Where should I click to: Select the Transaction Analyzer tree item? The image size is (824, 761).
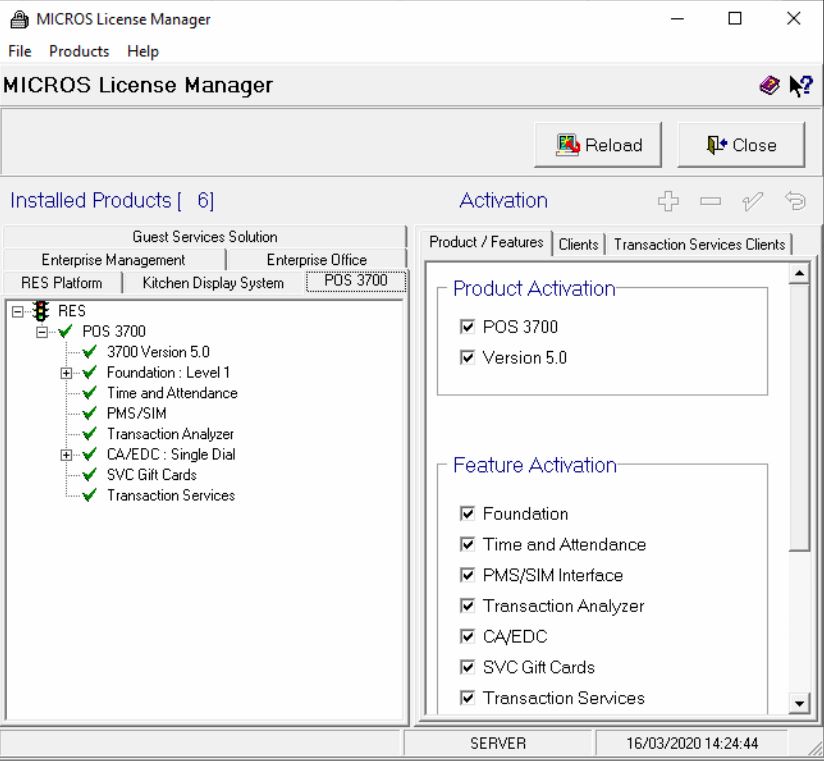click(170, 434)
